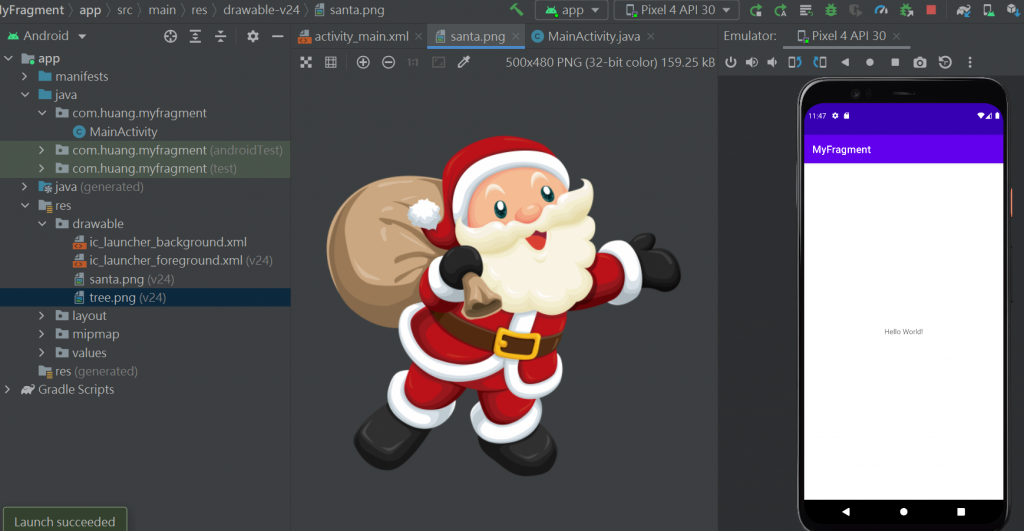Rotate emulator right icon
The height and width of the screenshot is (531, 1024).
pyautogui.click(x=820, y=62)
